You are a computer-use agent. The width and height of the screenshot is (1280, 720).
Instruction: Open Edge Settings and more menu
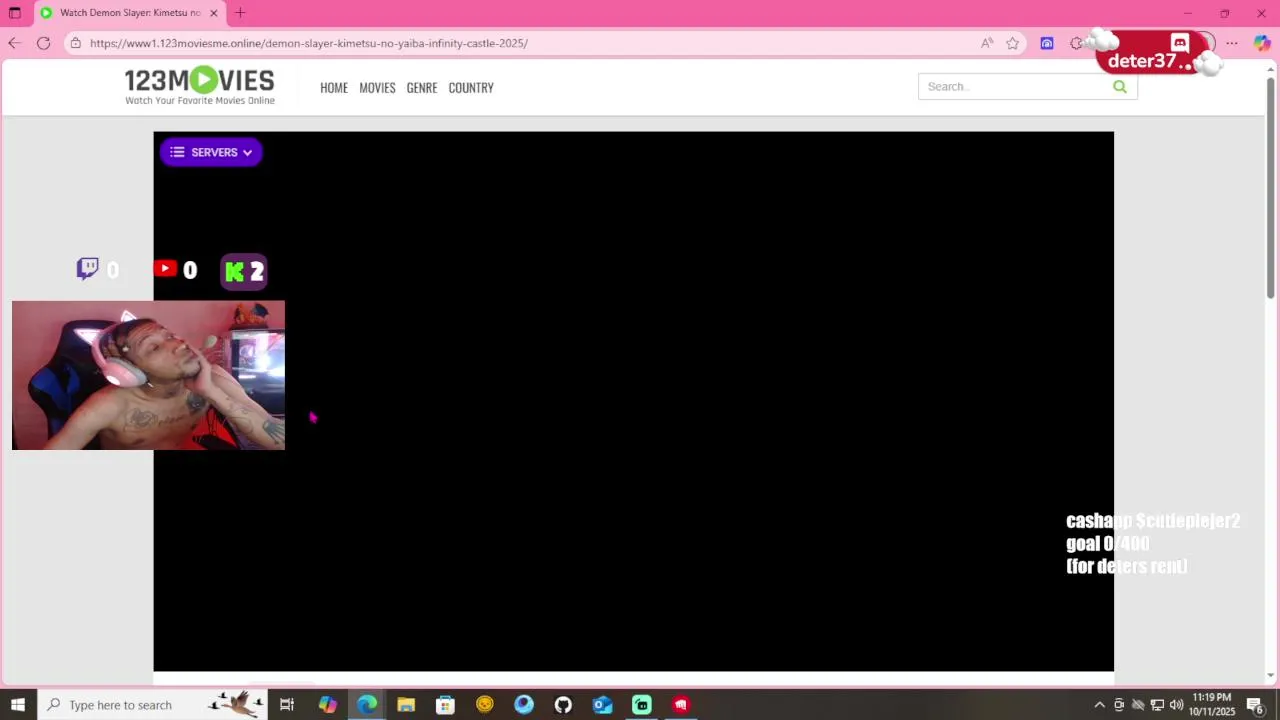(1232, 43)
